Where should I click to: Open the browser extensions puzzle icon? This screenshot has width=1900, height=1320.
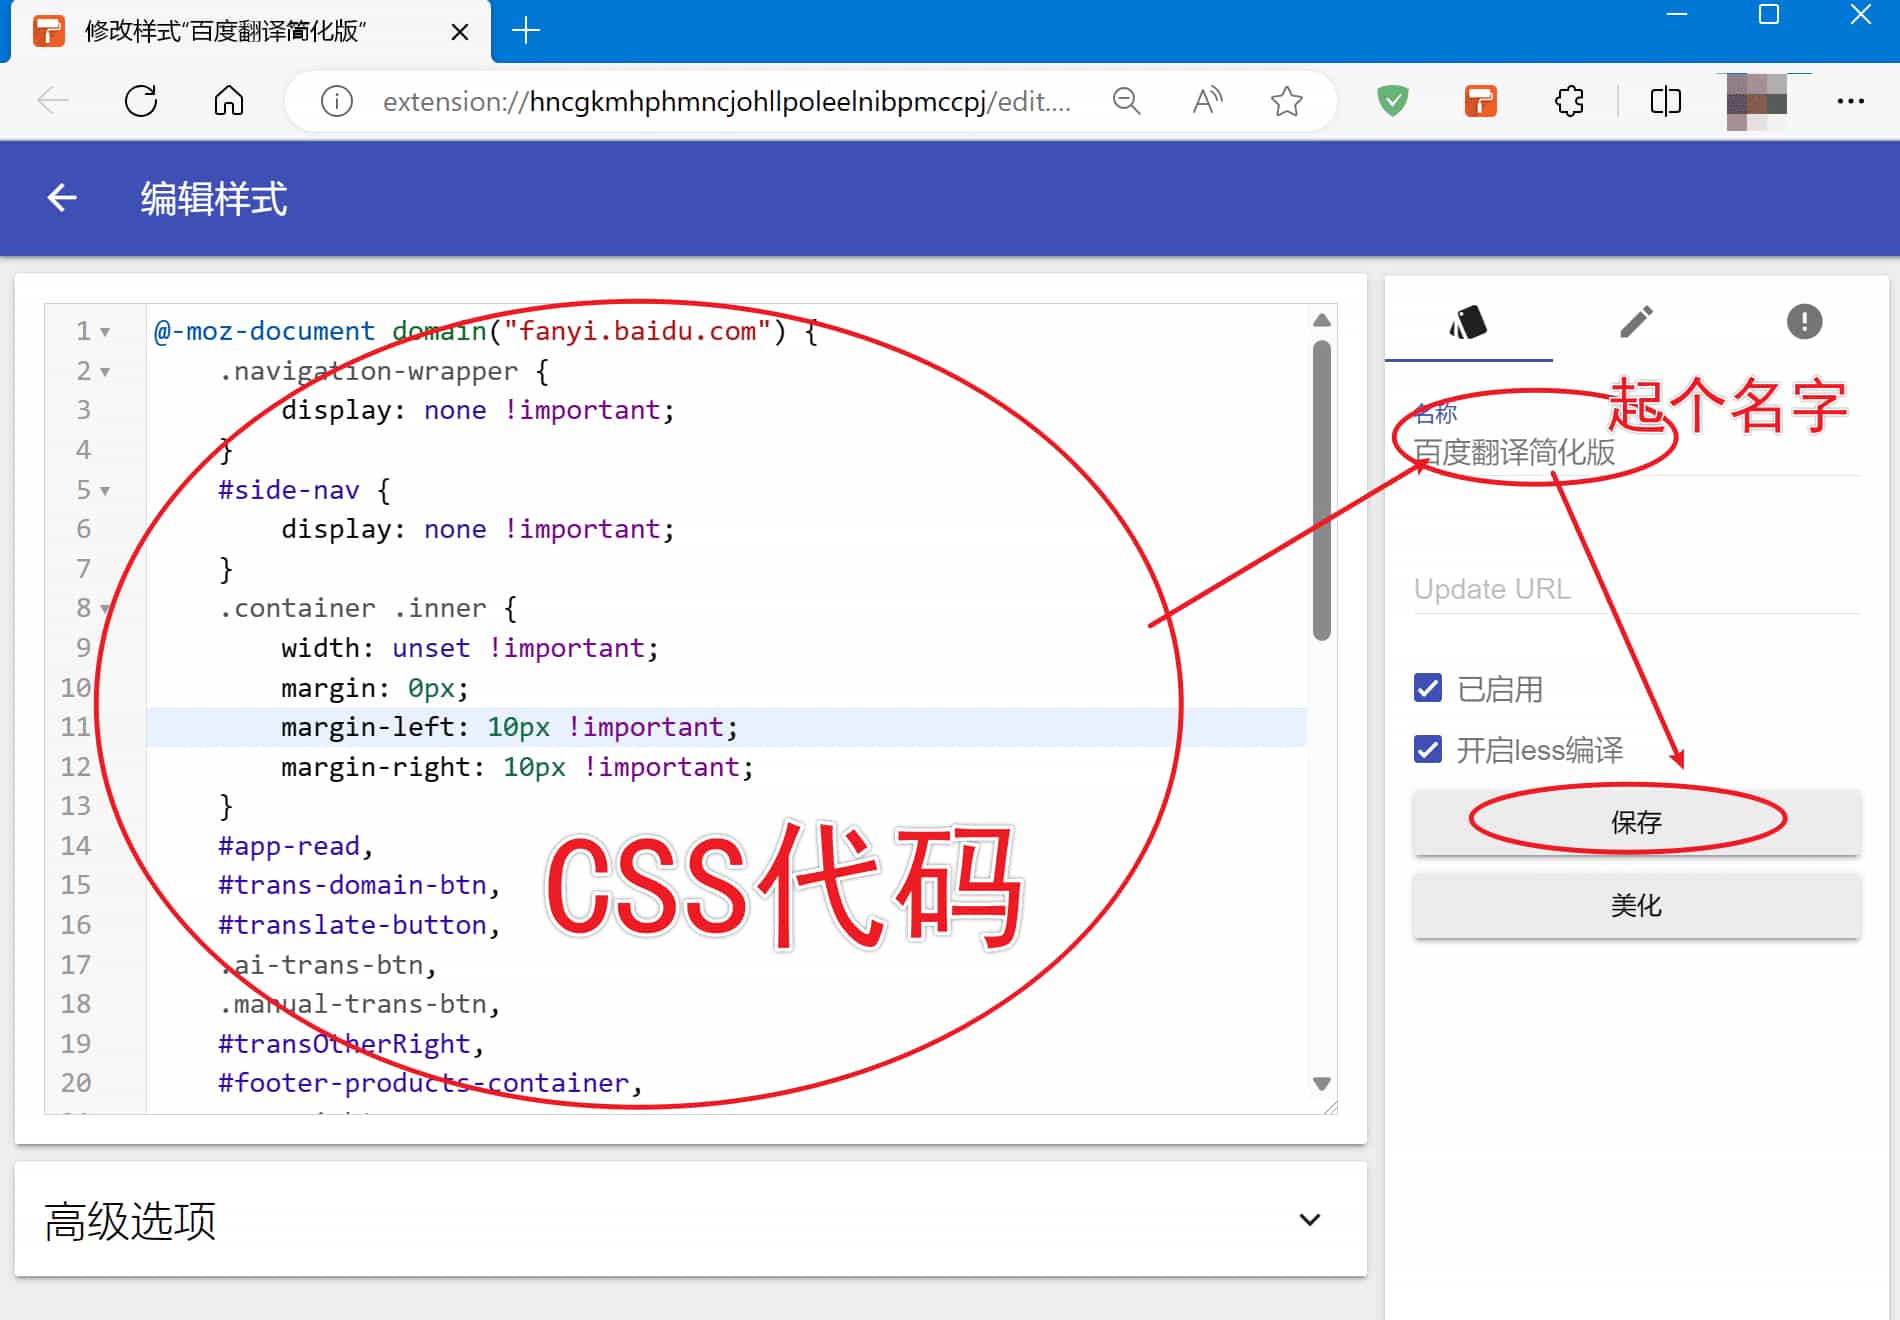click(1569, 101)
